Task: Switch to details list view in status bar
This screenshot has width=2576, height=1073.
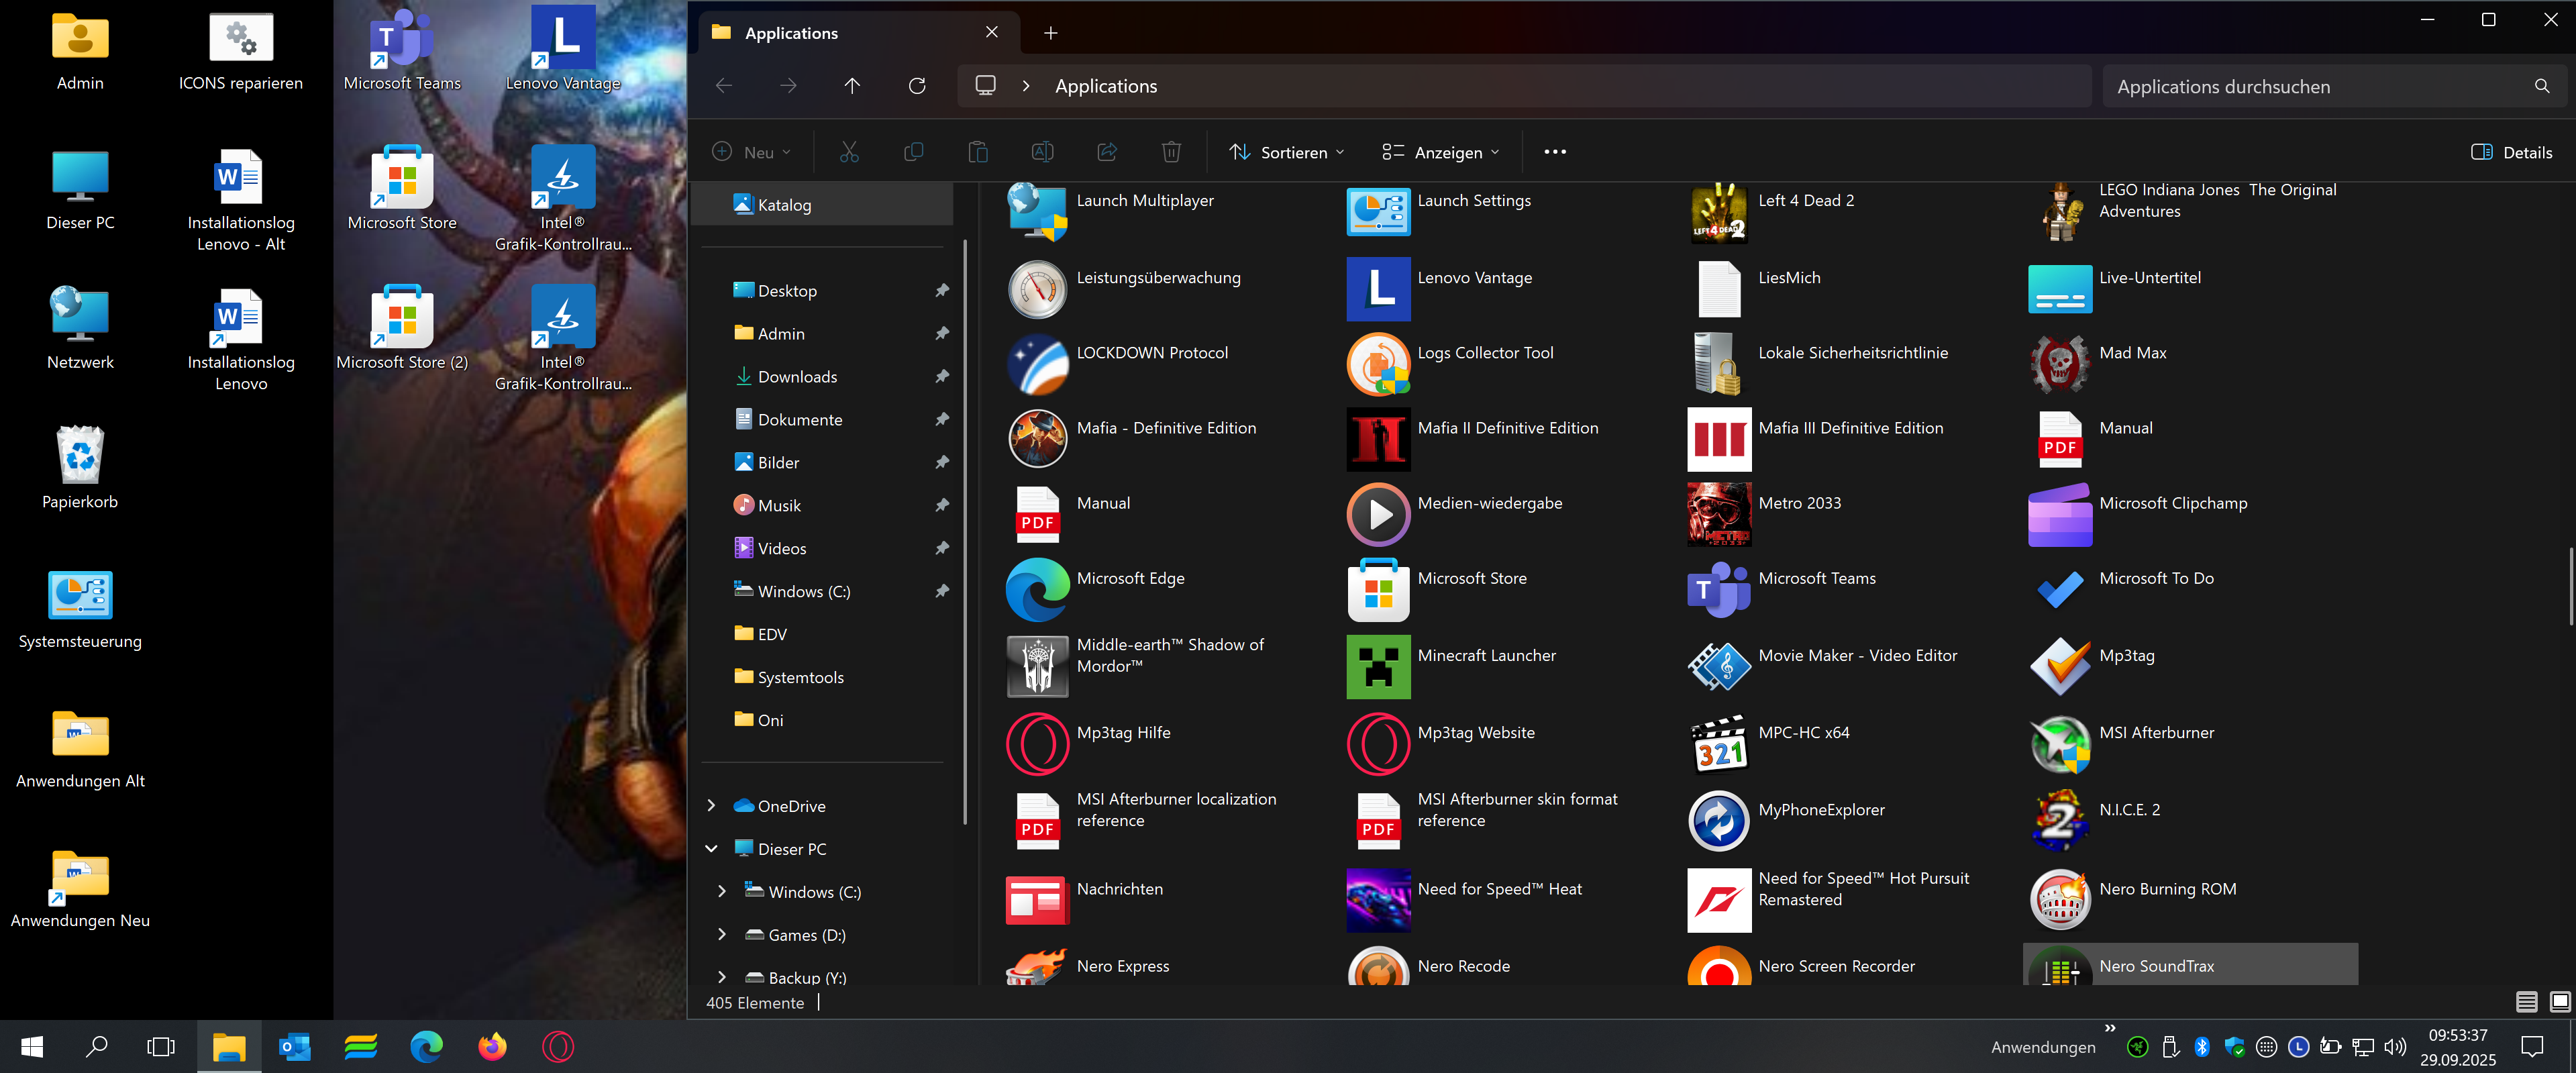Action: 2526,1001
